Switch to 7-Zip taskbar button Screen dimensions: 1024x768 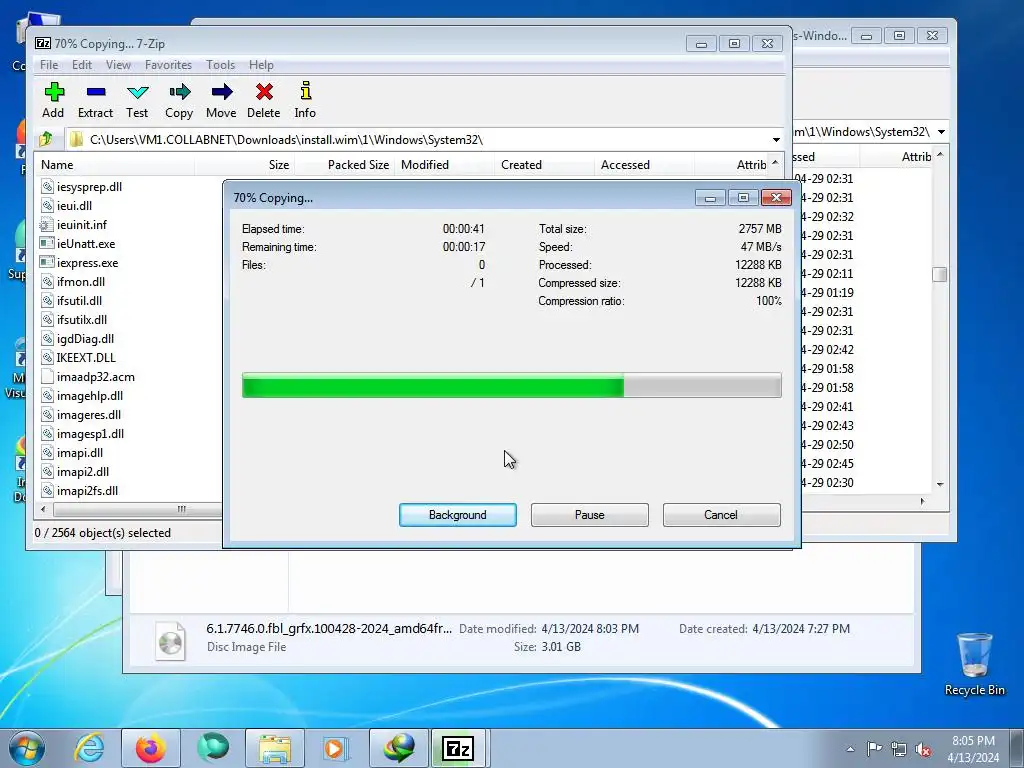(458, 748)
